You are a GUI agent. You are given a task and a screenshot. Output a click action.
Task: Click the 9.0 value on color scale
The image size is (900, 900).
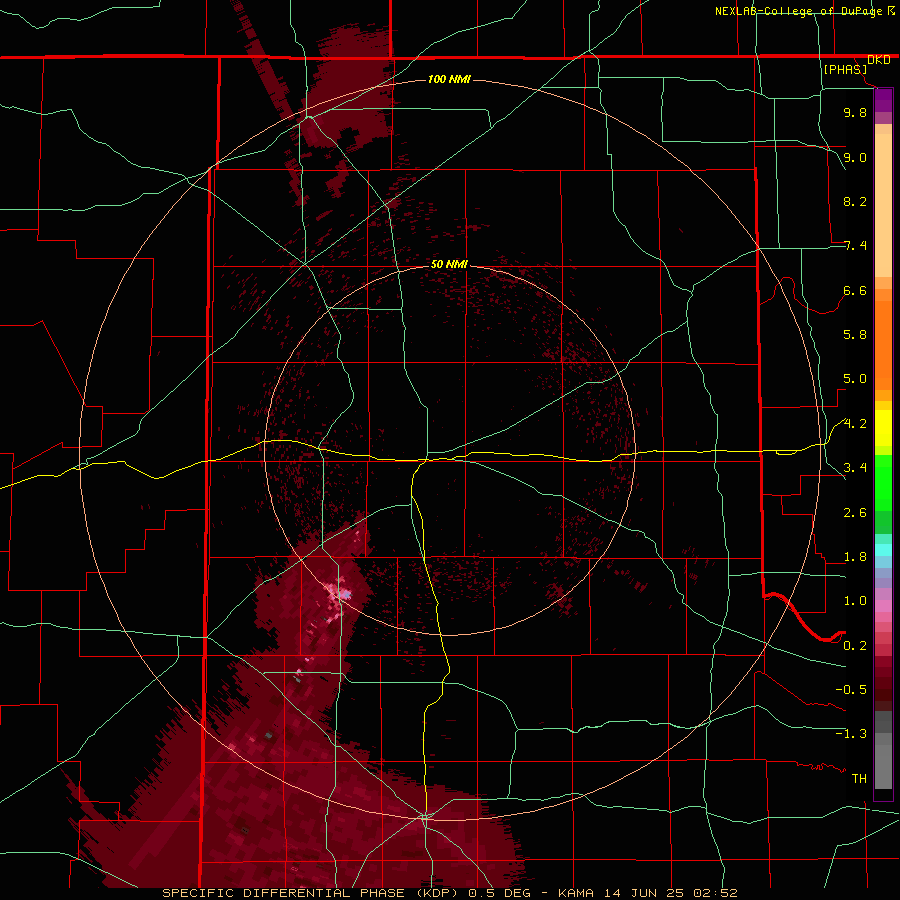[855, 157]
